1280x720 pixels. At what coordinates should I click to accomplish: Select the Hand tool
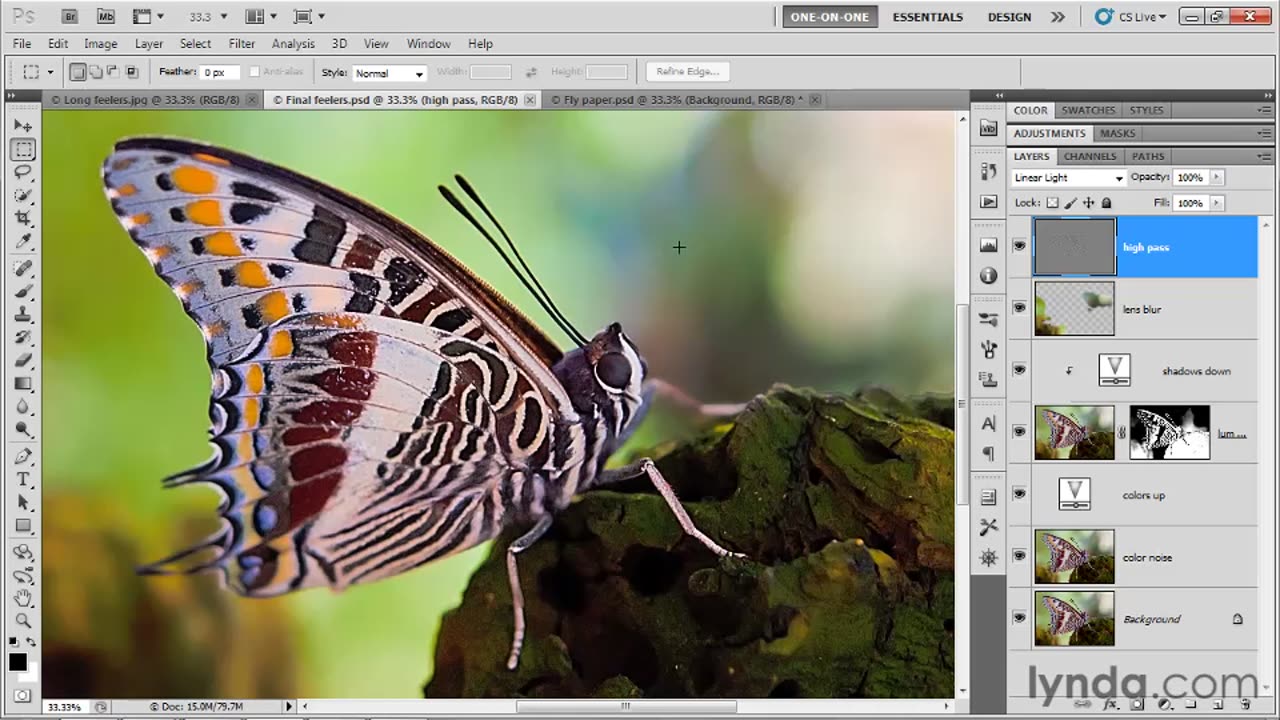click(23, 597)
